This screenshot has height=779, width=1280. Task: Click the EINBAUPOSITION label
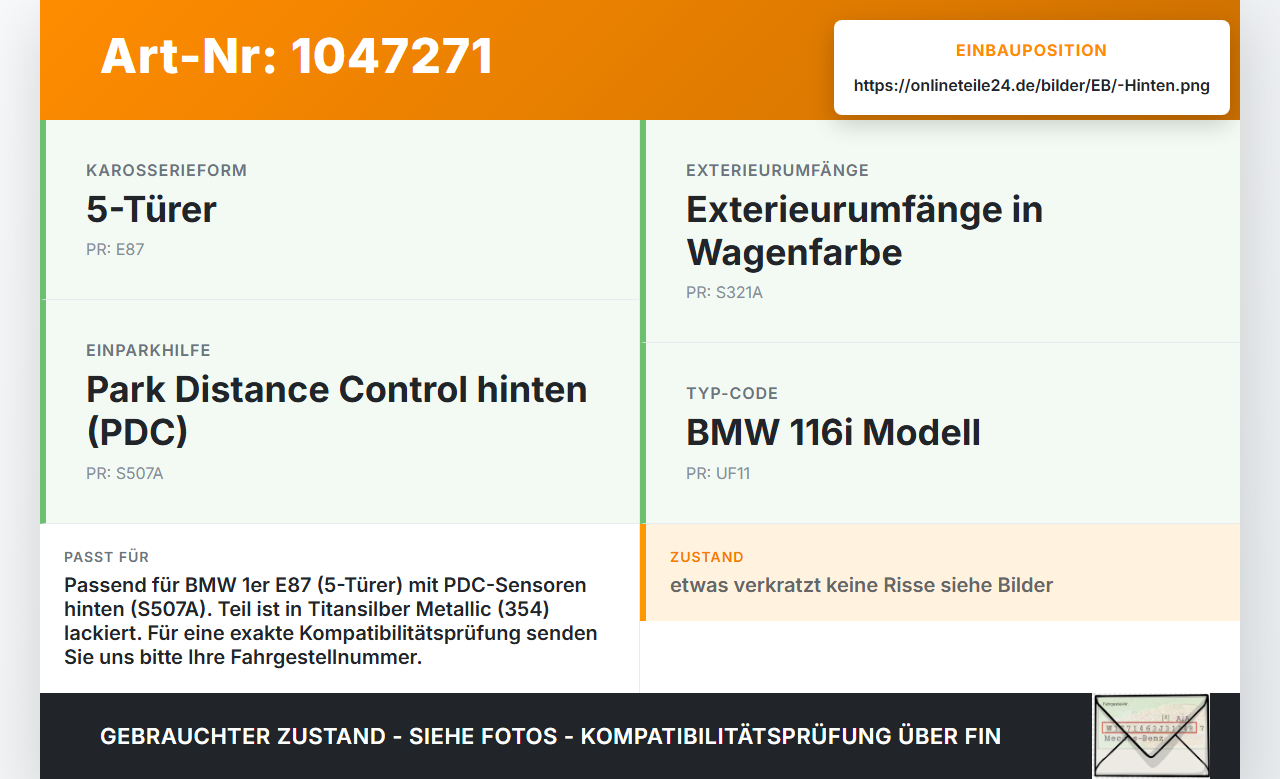tap(1032, 51)
